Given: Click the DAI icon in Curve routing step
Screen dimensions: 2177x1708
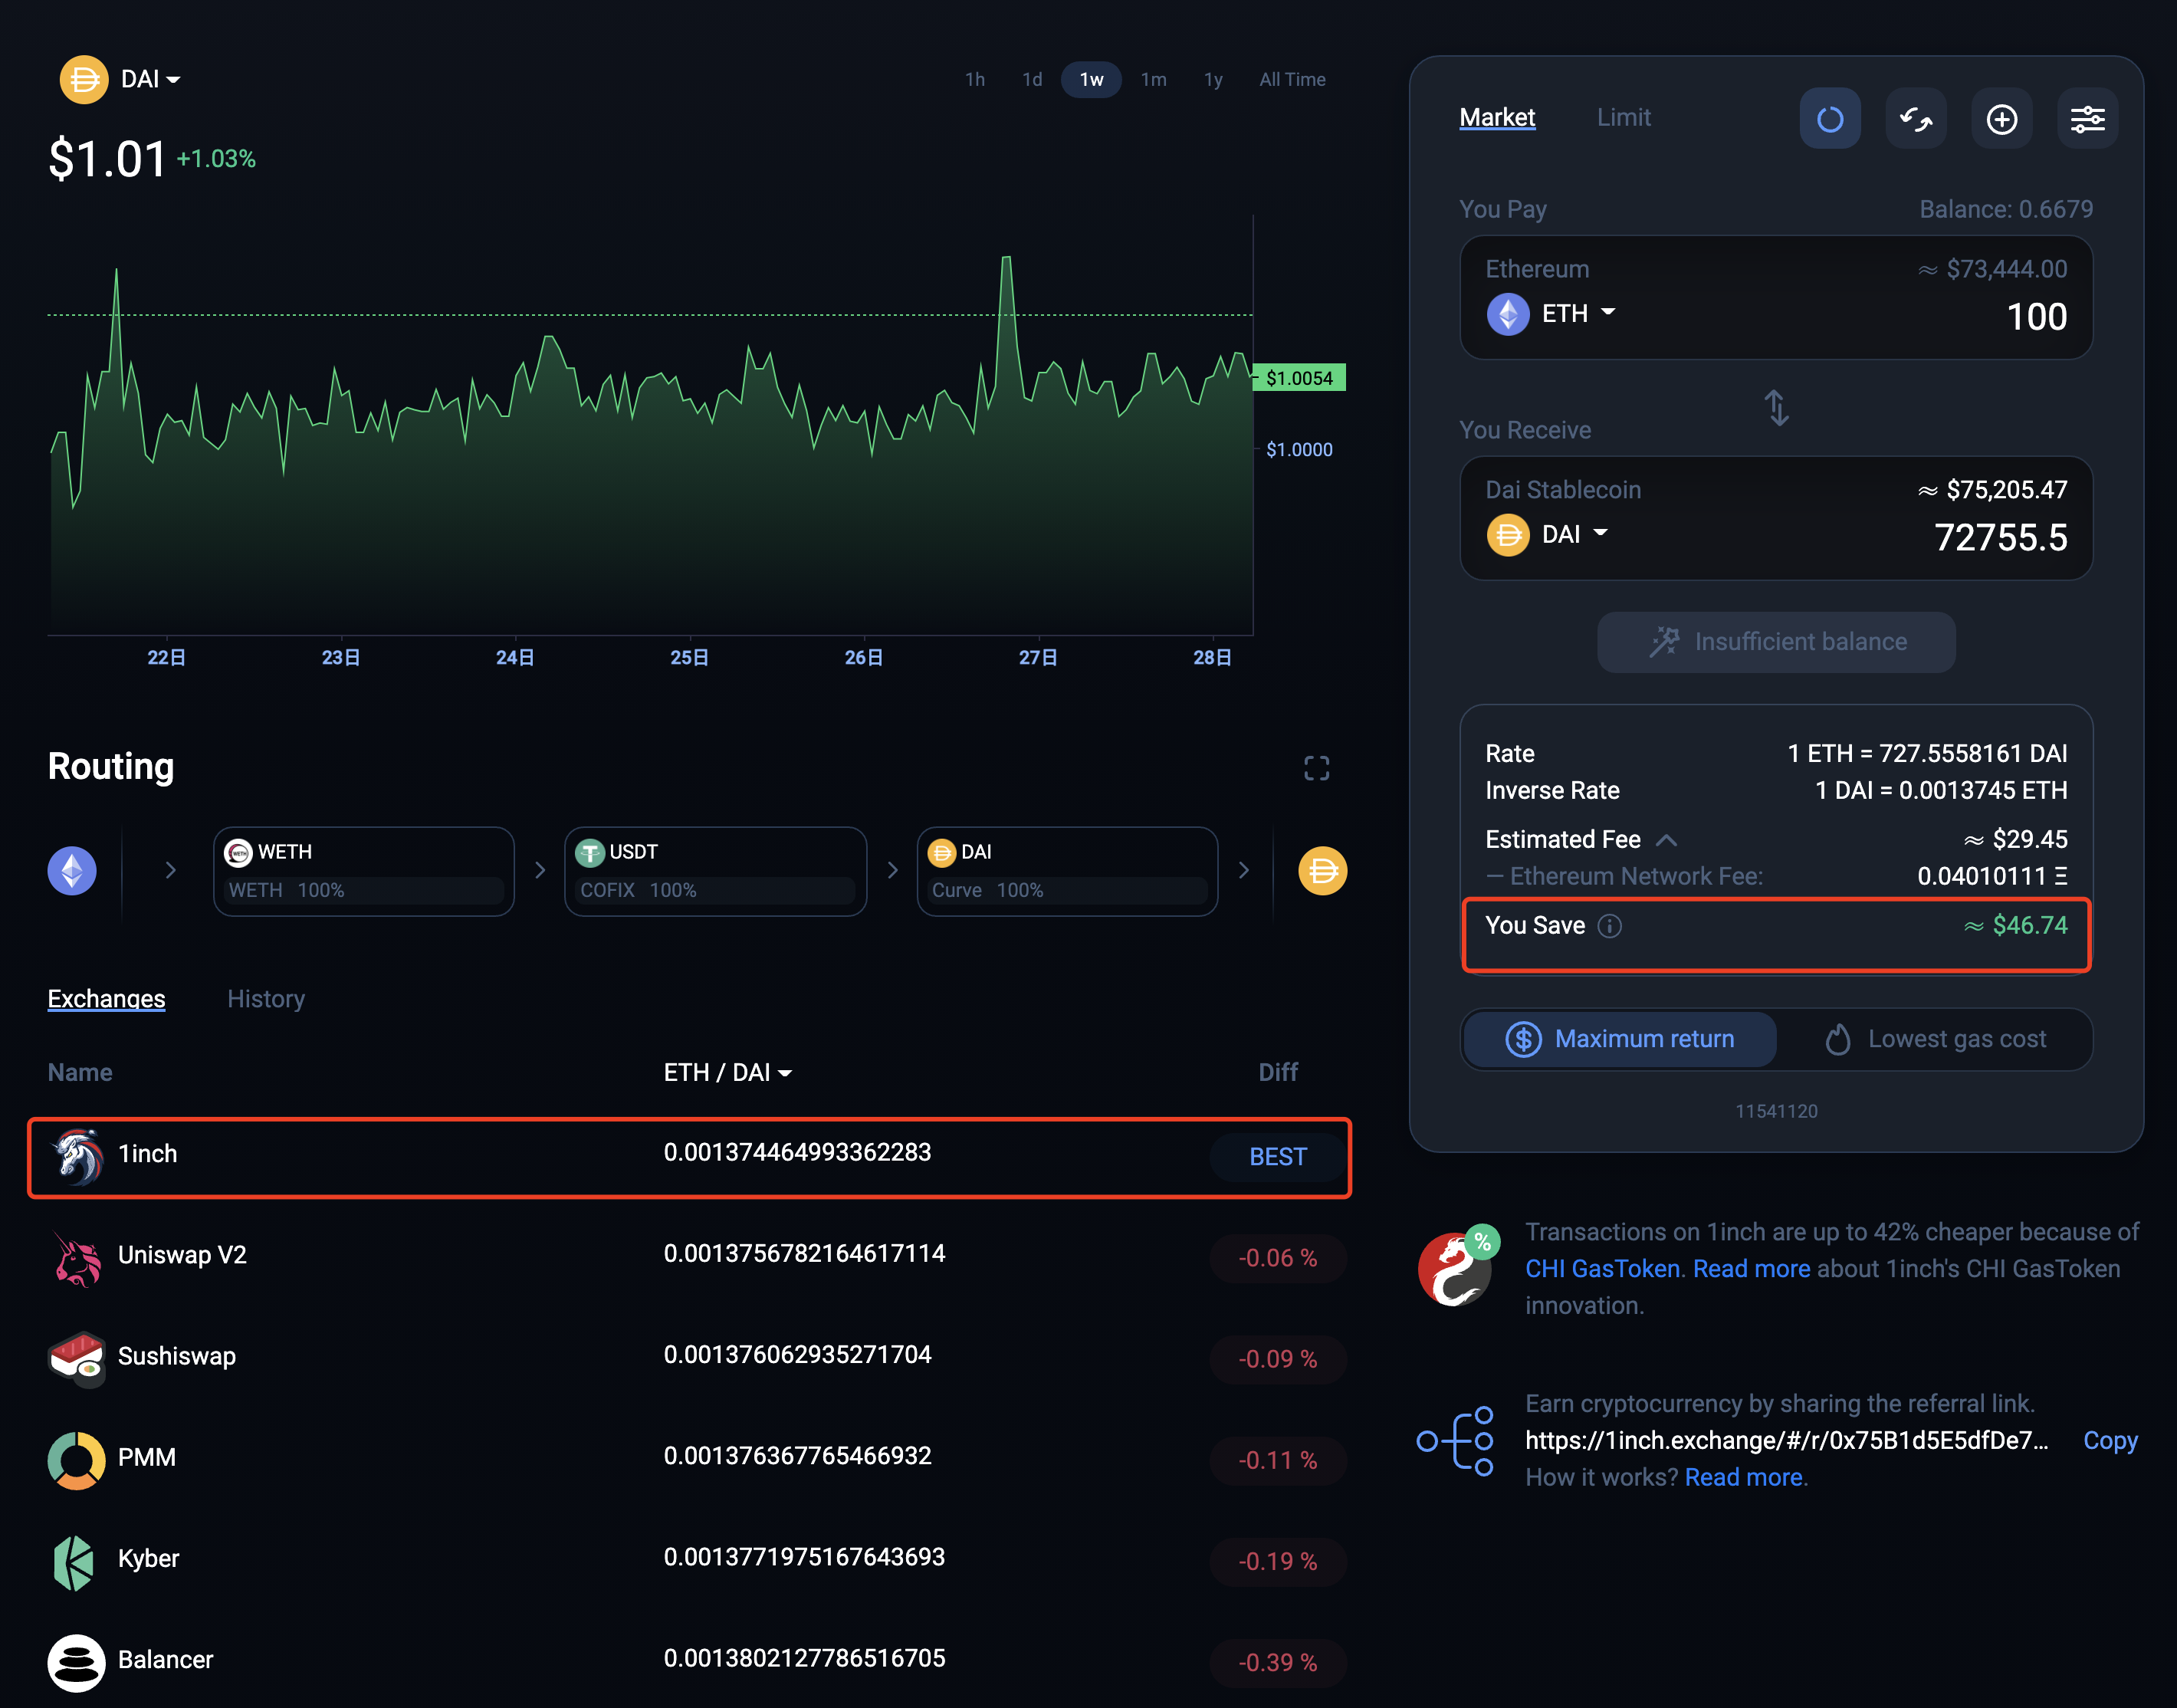Looking at the screenshot, I should [x=941, y=852].
